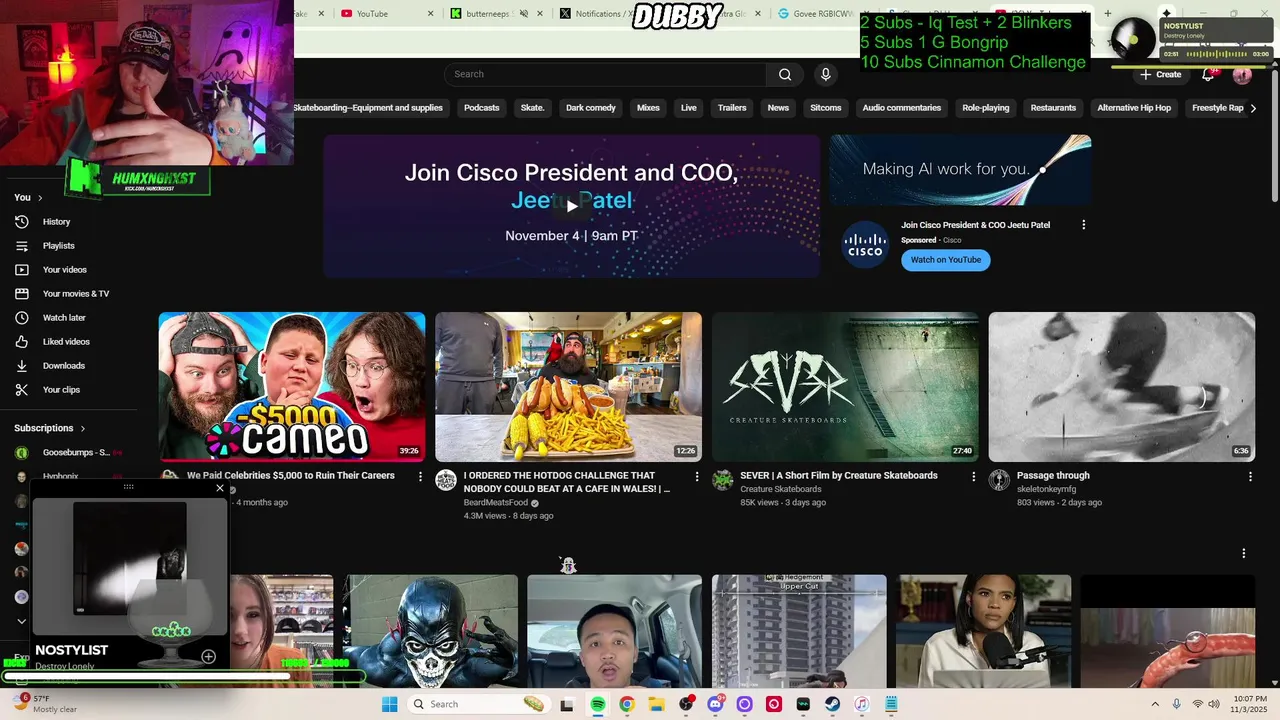Open Chrome from the taskbar
Image resolution: width=1280 pixels, height=720 pixels.
(627, 704)
